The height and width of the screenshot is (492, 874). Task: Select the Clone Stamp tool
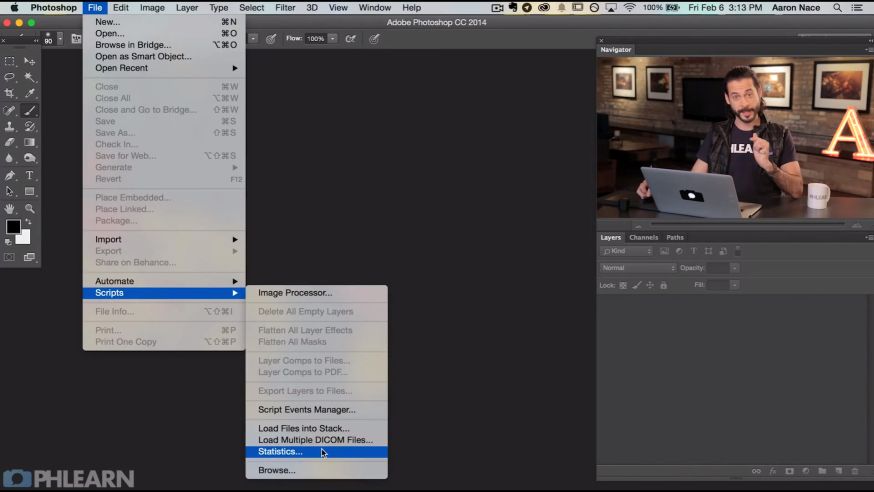pyautogui.click(x=10, y=127)
